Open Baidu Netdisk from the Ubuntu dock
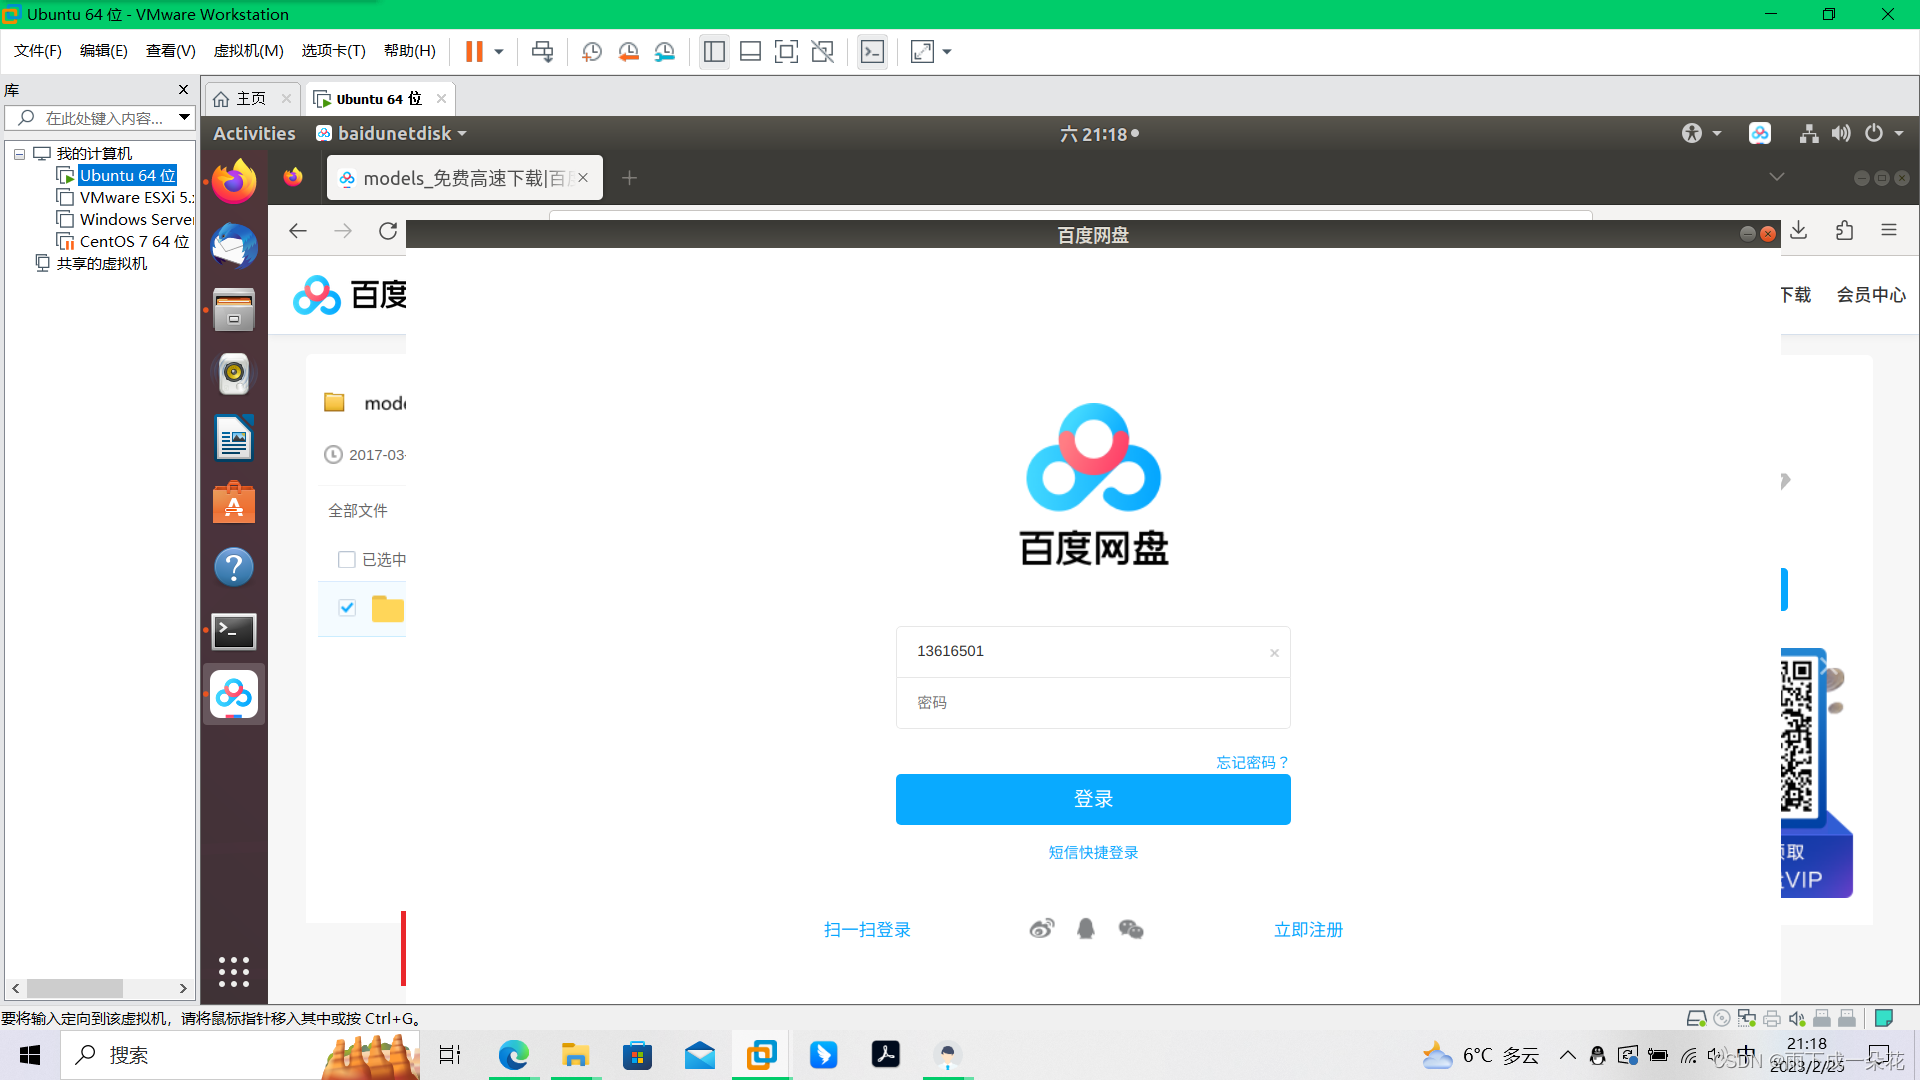Screen dimensions: 1920x1080 click(233, 694)
